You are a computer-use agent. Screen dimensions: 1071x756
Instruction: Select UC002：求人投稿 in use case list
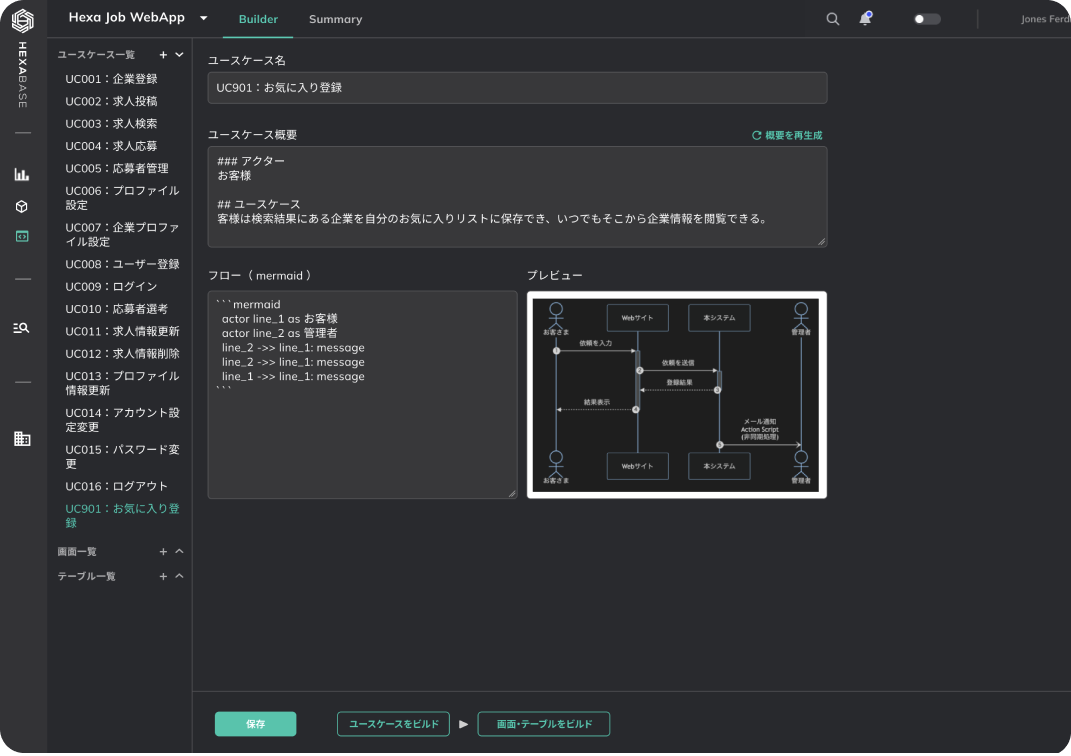111,101
